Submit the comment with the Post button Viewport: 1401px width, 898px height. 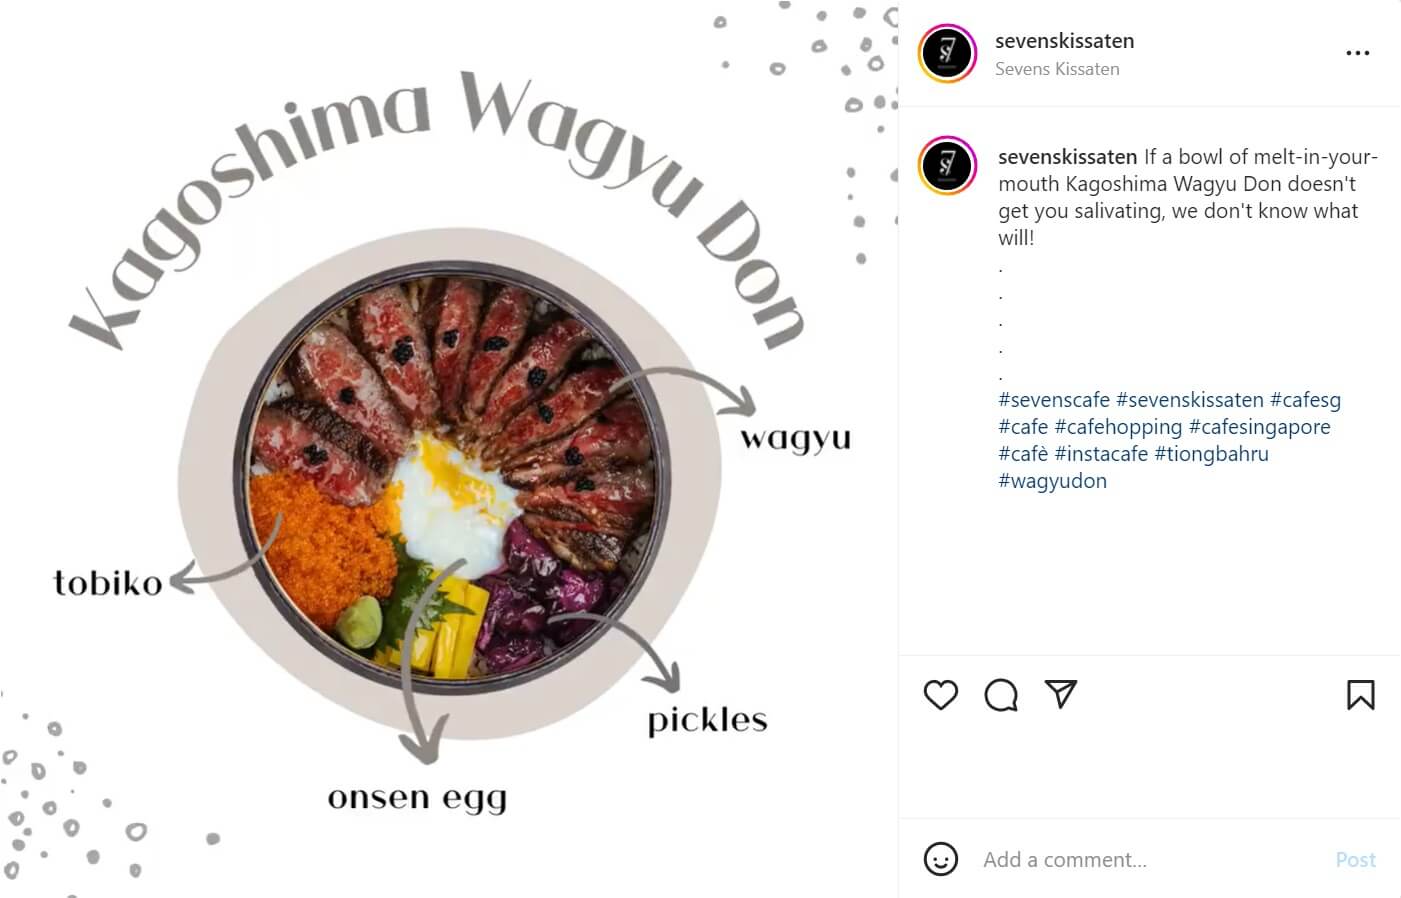tap(1355, 860)
